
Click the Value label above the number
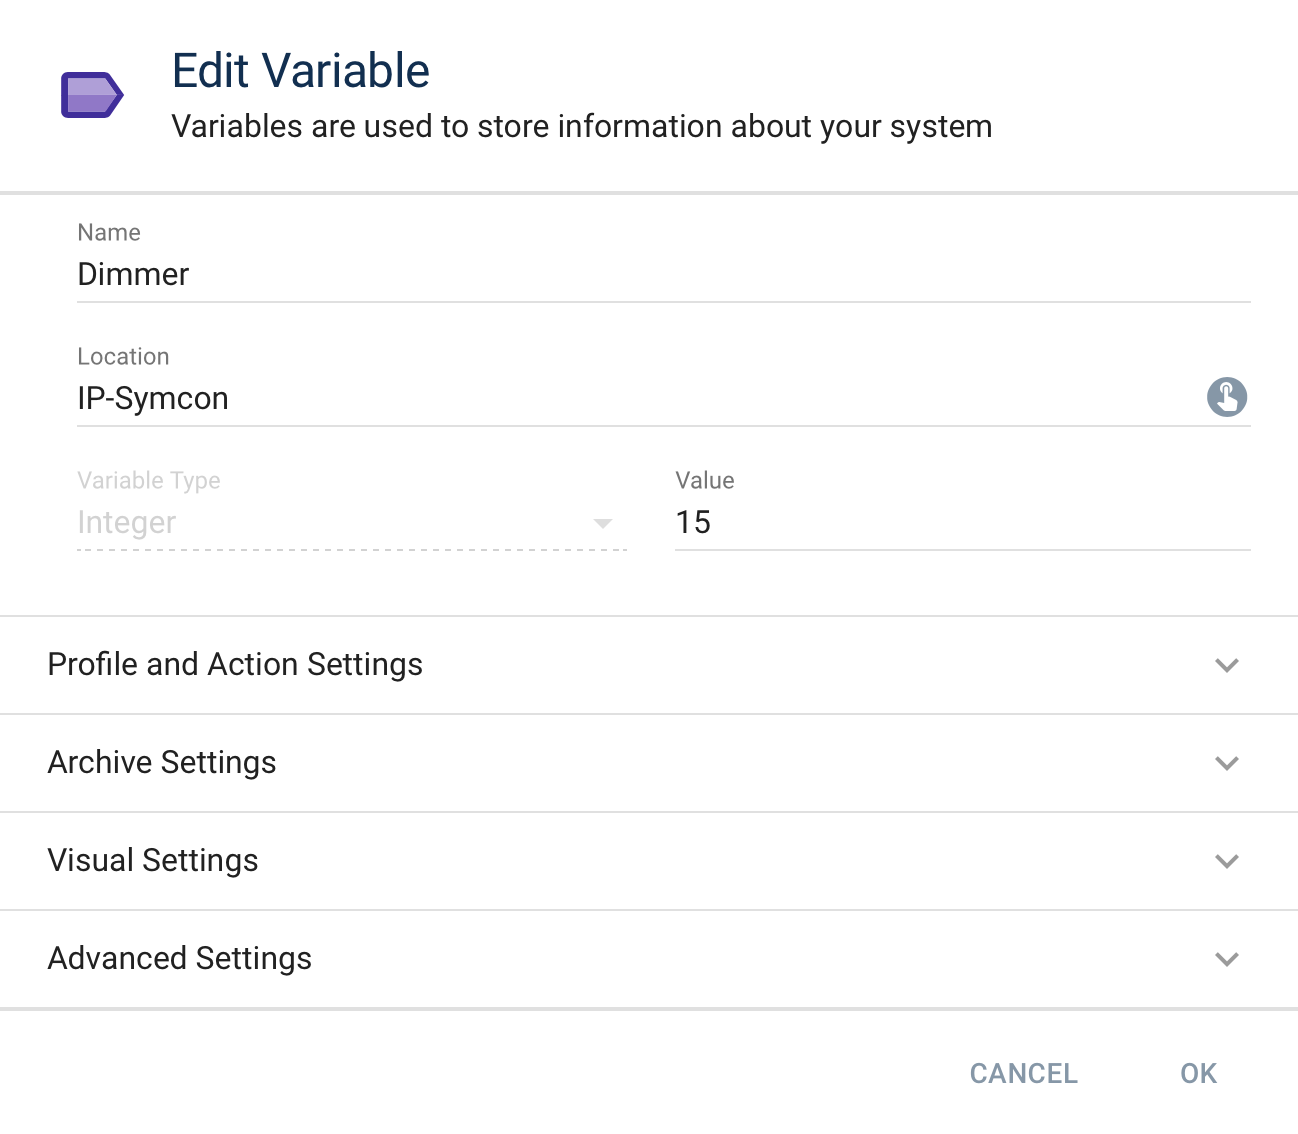(x=704, y=481)
